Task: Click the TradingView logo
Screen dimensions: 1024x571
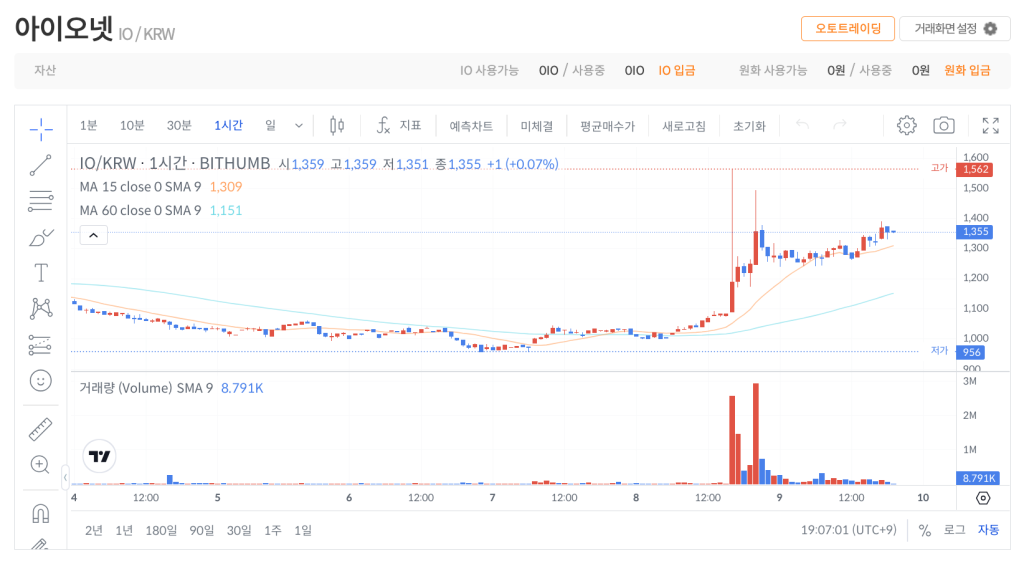Action: (x=99, y=456)
